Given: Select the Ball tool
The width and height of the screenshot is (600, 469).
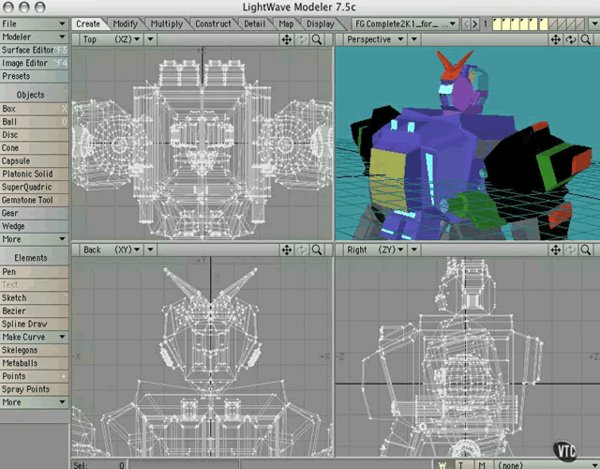Looking at the screenshot, I should (34, 122).
